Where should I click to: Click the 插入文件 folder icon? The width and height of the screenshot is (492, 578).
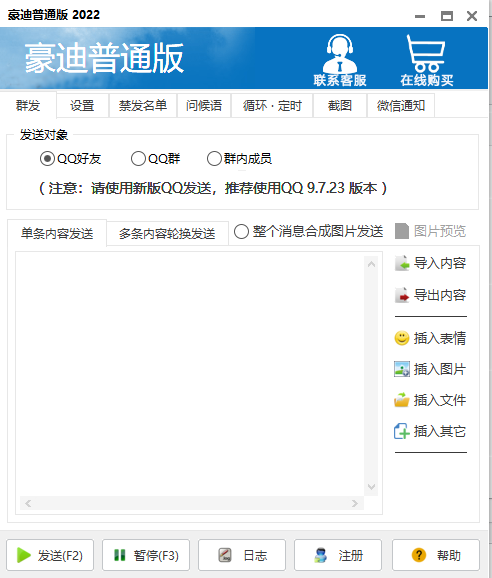402,400
